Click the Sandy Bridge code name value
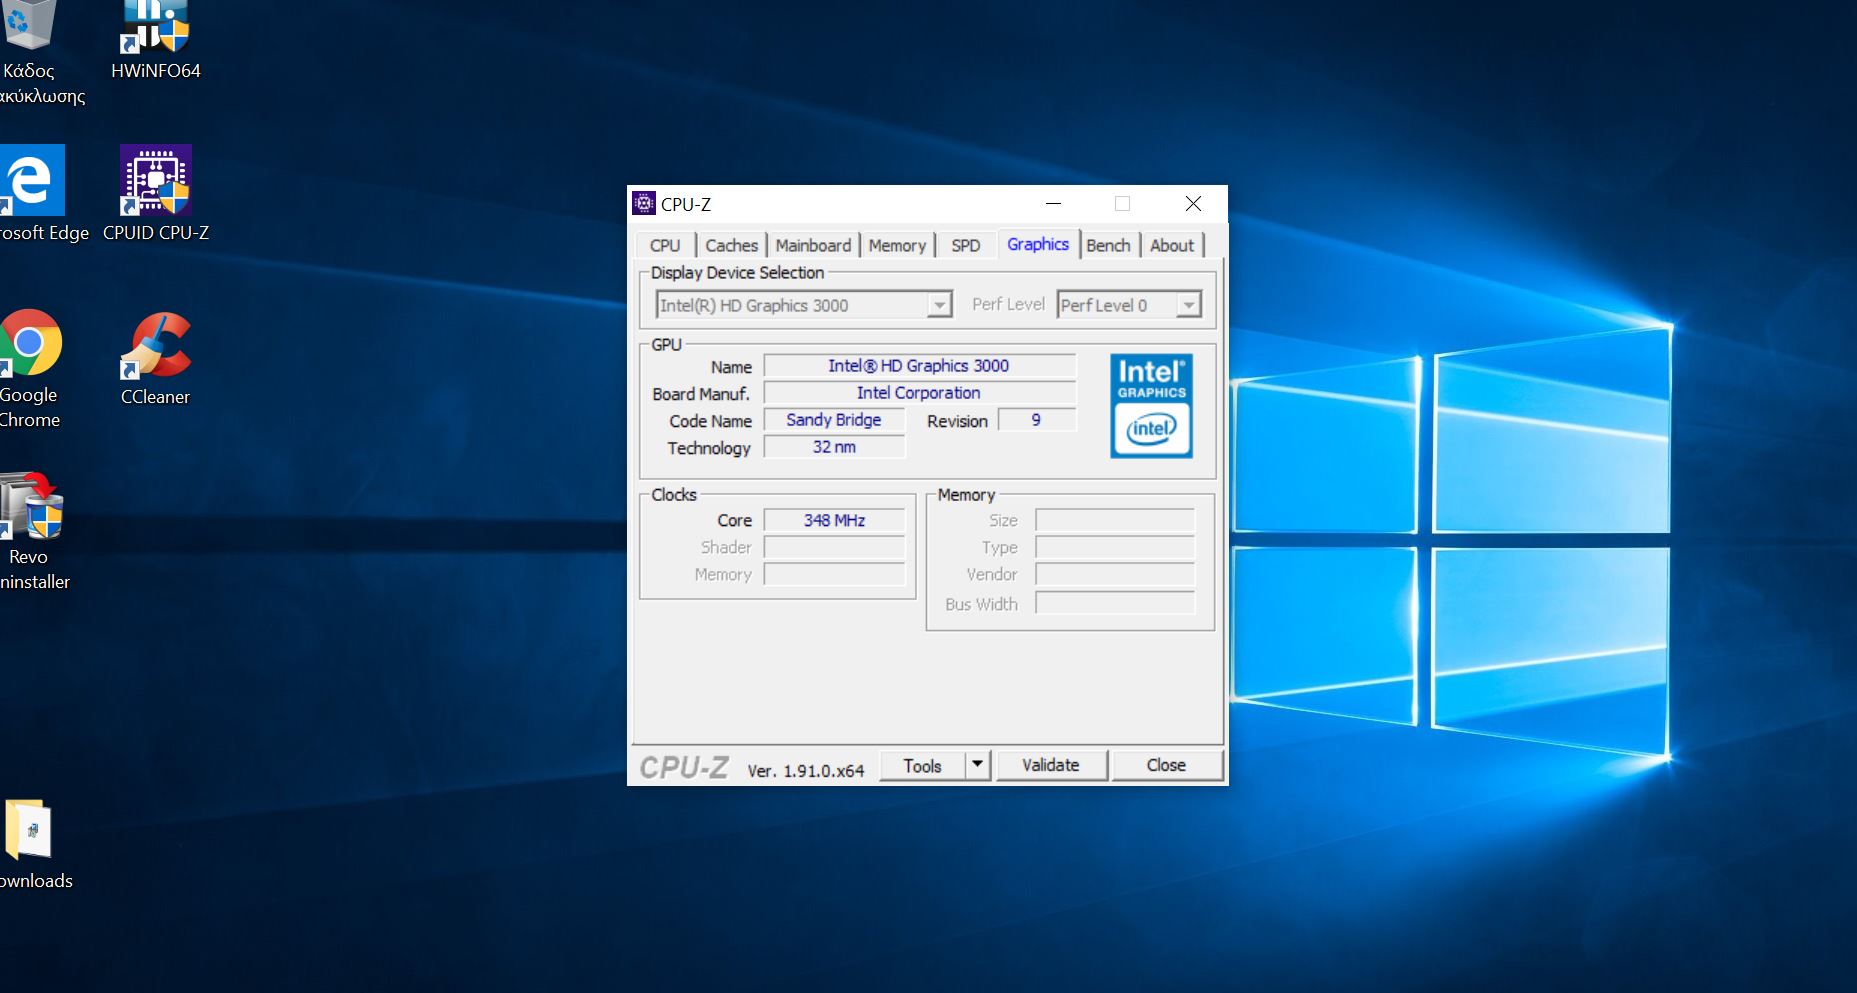This screenshot has height=993, width=1857. [x=834, y=420]
